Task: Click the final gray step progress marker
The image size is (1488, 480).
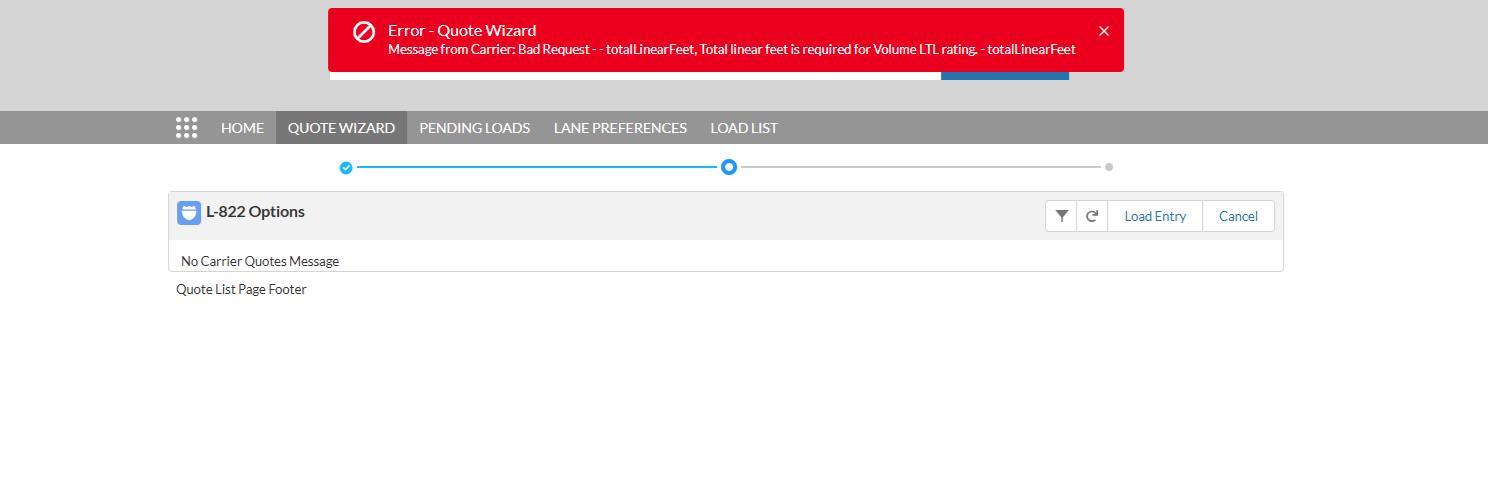Action: (1109, 167)
